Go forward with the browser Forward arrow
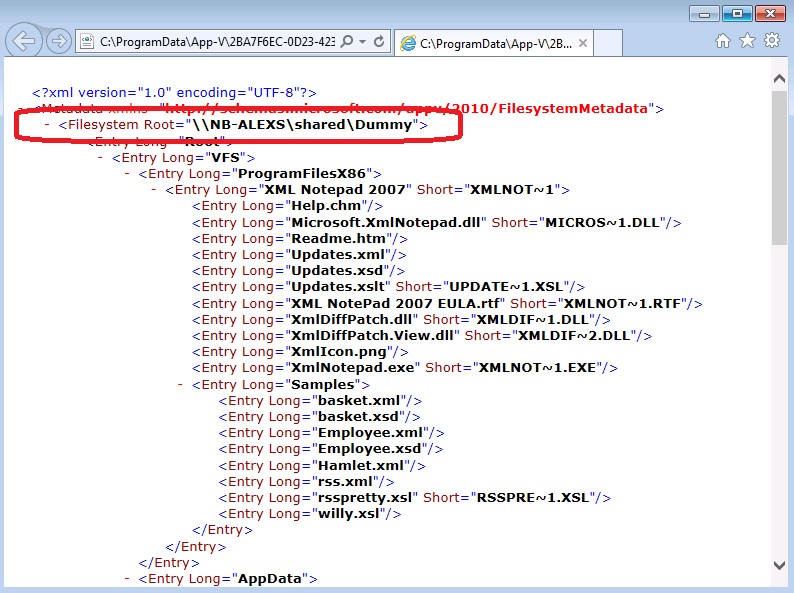This screenshot has width=794, height=593. tap(59, 41)
